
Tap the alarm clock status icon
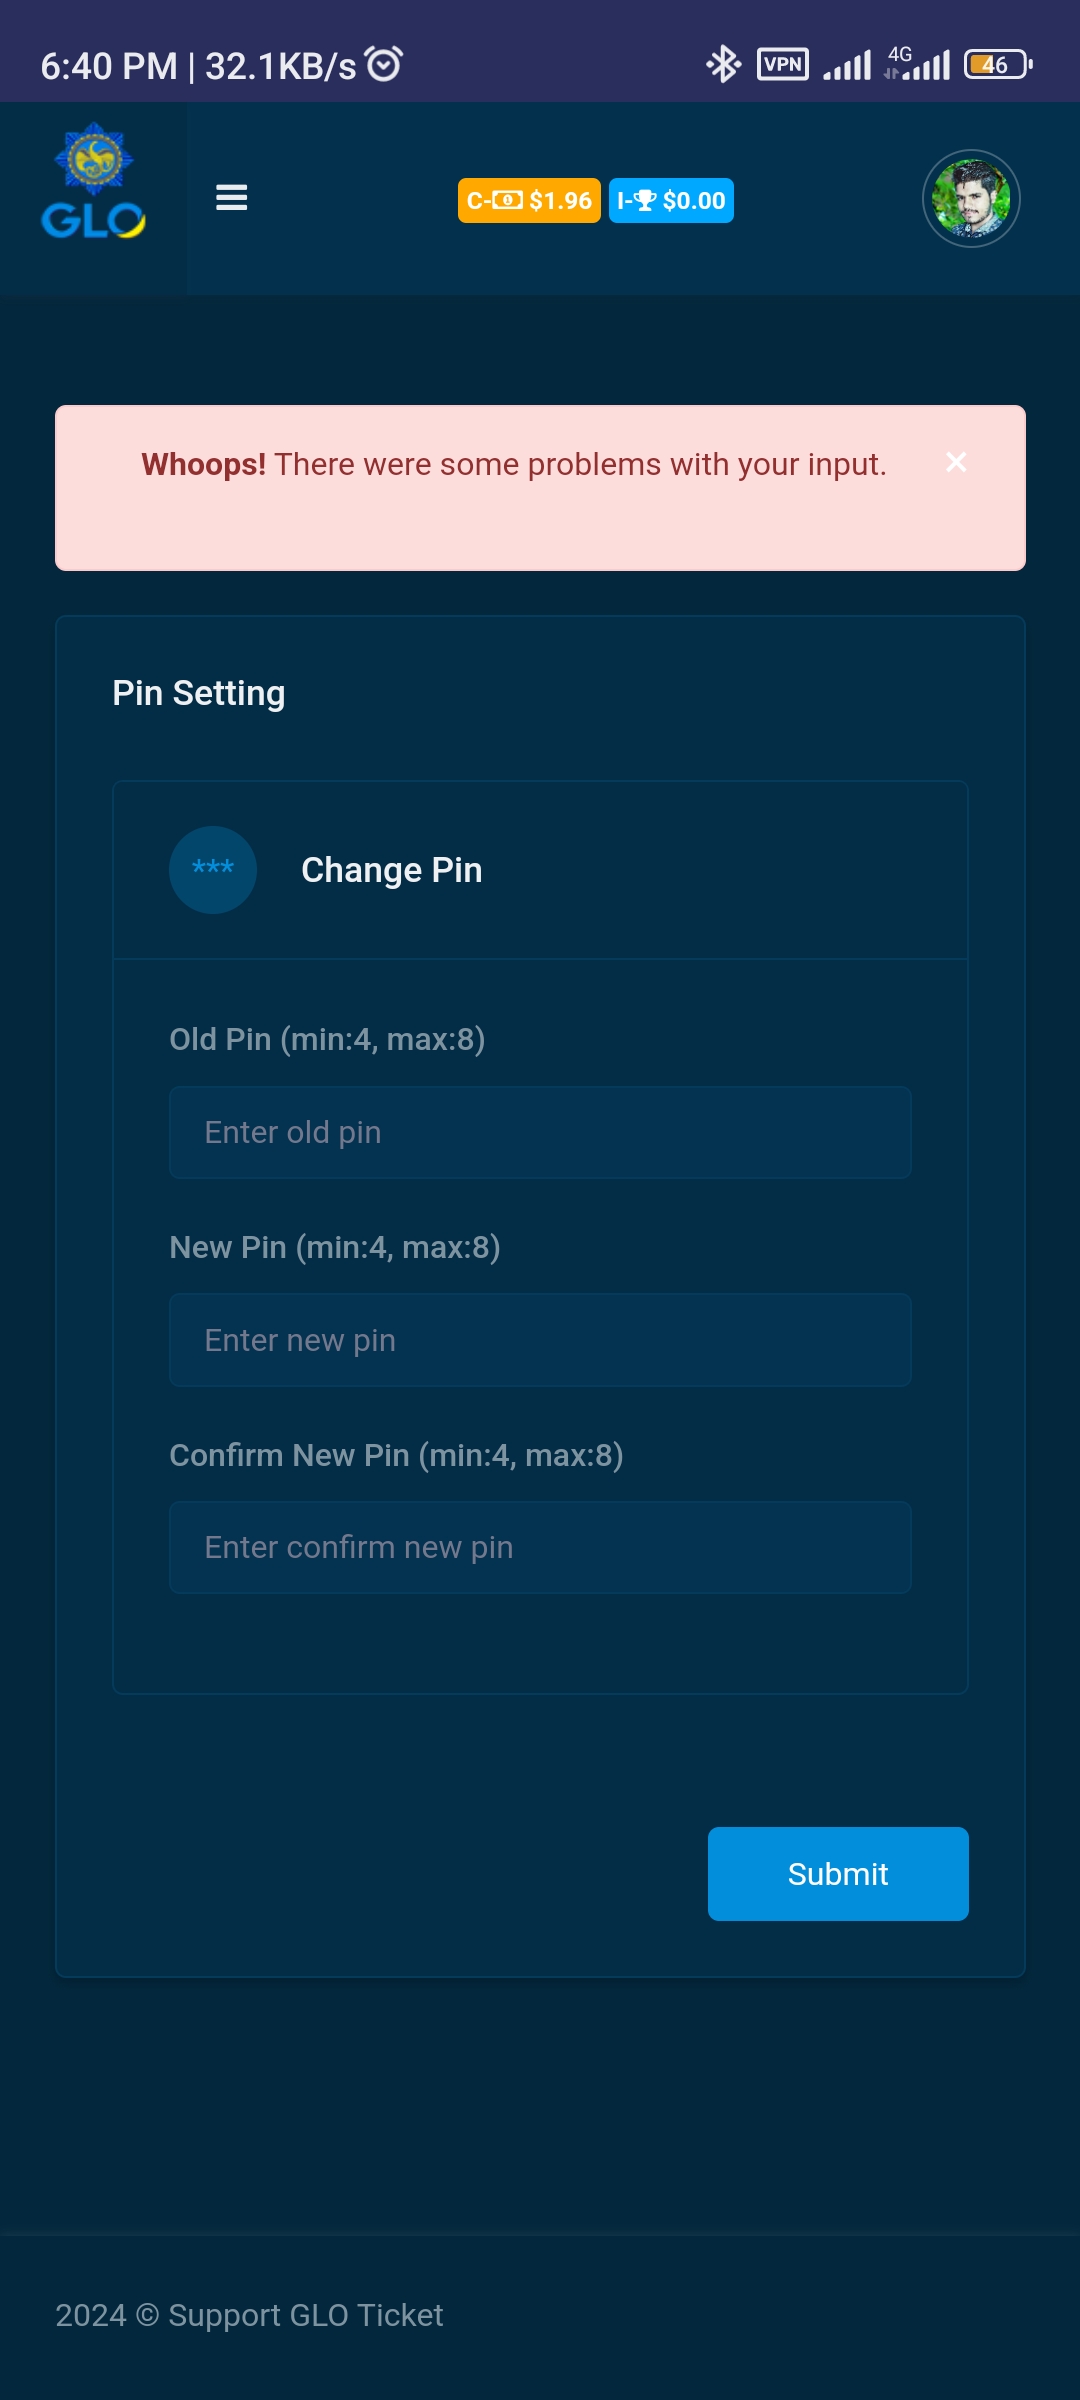click(x=384, y=64)
